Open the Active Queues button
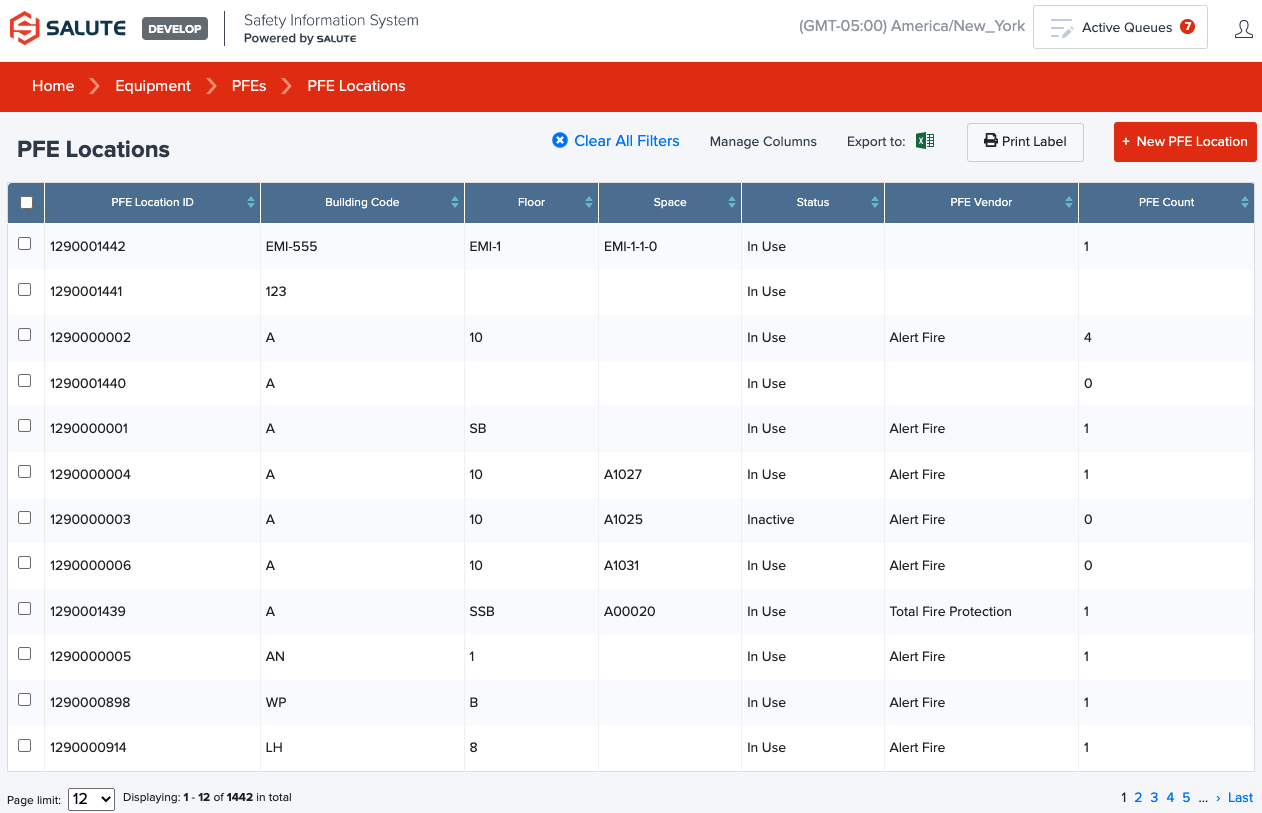1262x813 pixels. (x=1120, y=27)
